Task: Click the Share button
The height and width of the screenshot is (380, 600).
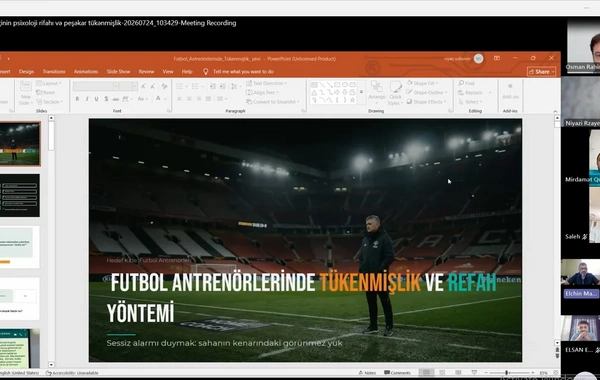Action: [541, 72]
